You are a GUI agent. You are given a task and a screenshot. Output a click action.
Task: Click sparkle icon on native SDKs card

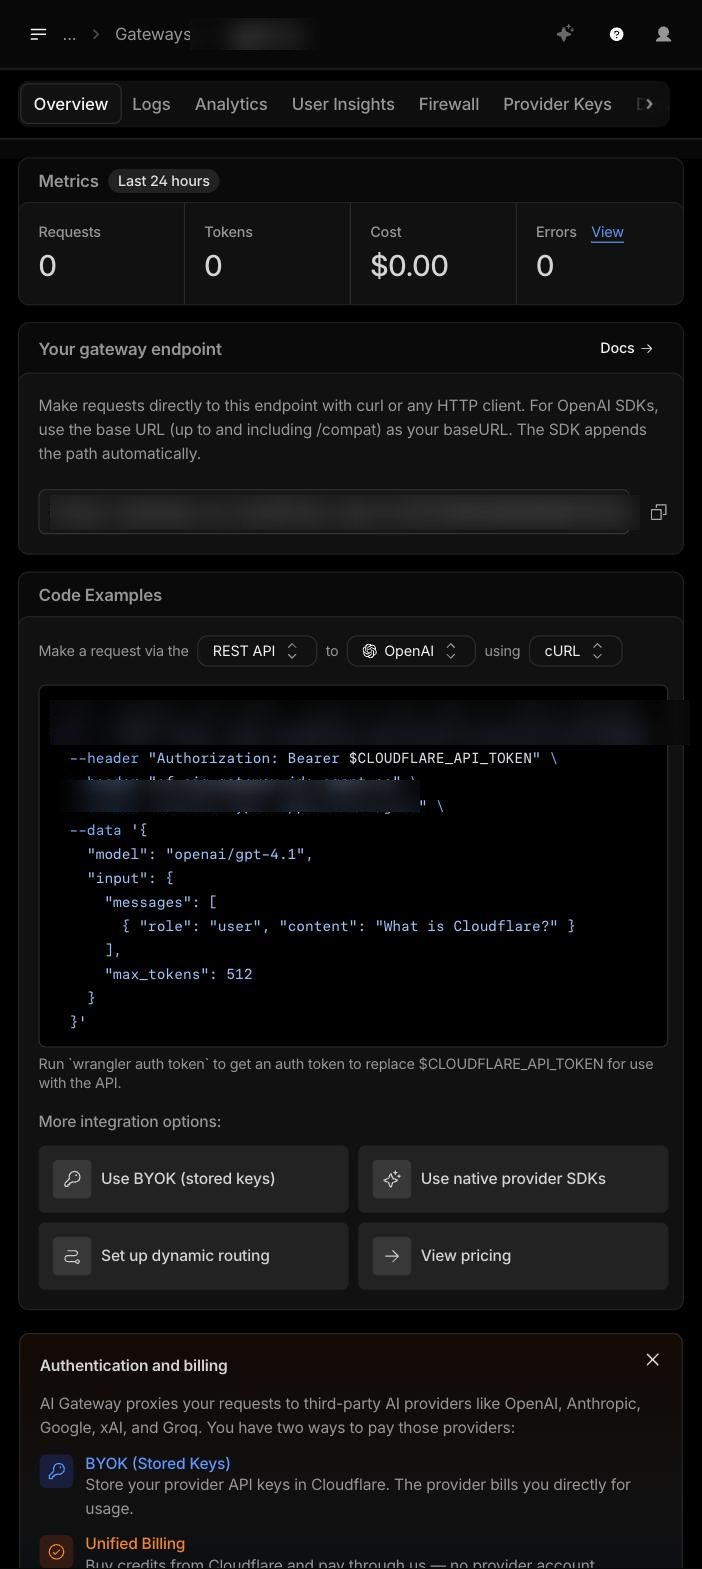392,1179
